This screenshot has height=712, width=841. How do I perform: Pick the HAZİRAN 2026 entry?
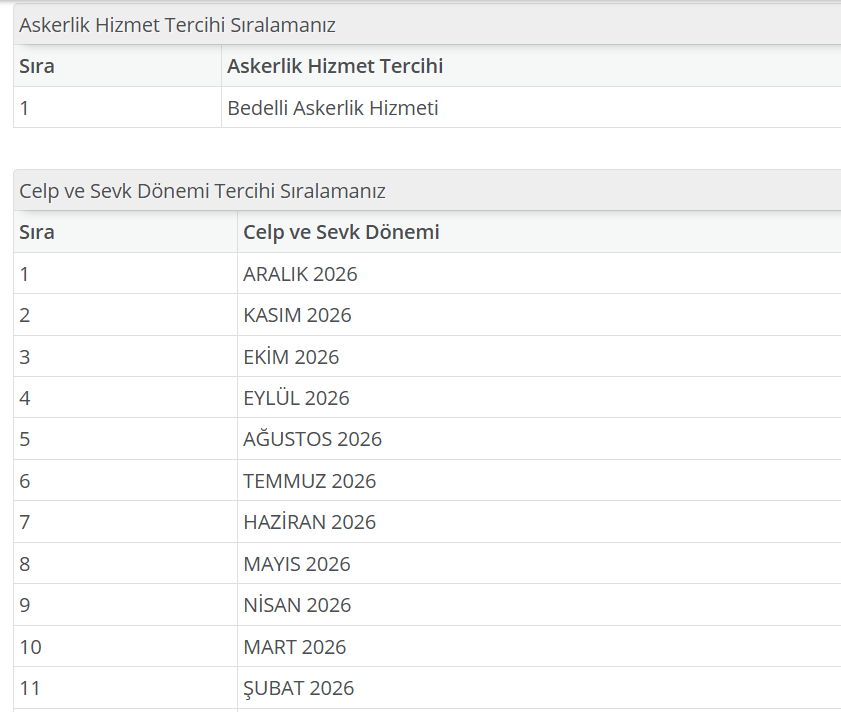[x=309, y=522]
